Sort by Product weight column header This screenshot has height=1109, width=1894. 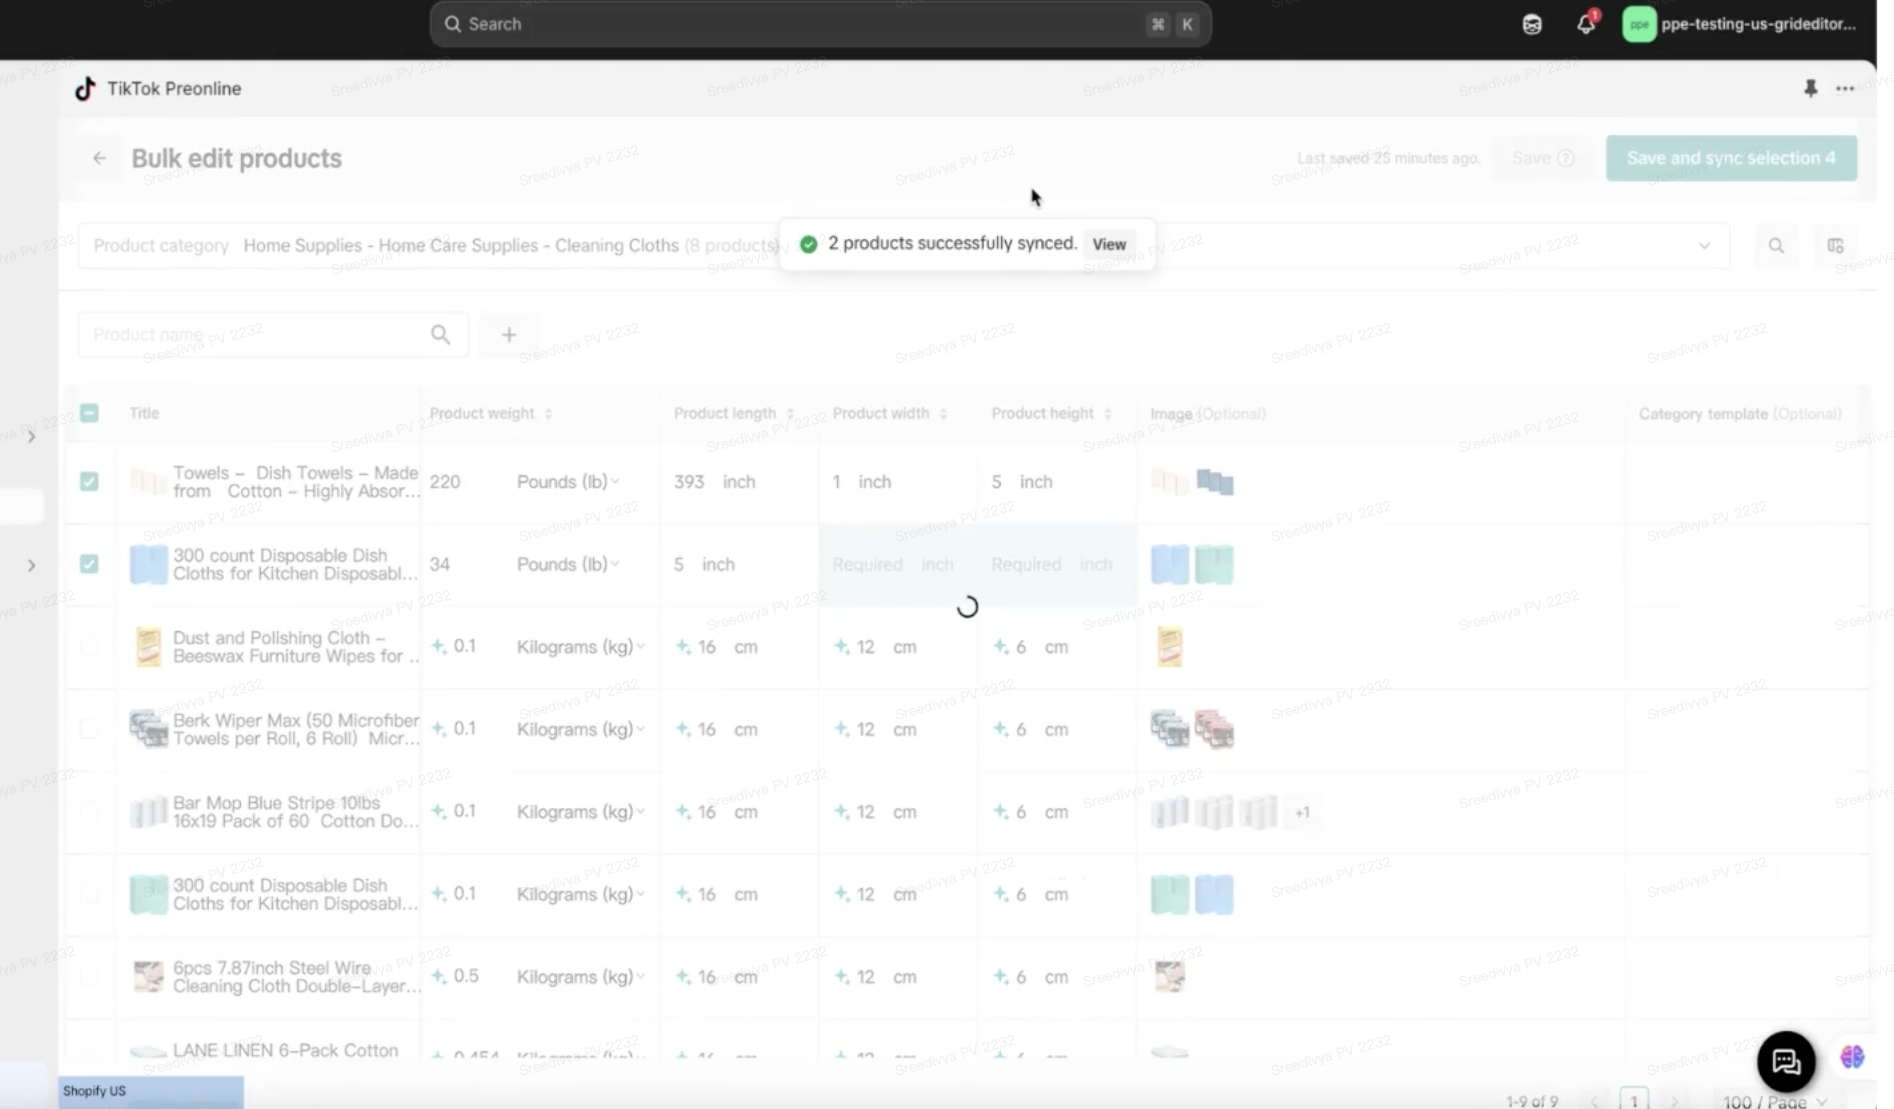tap(548, 414)
